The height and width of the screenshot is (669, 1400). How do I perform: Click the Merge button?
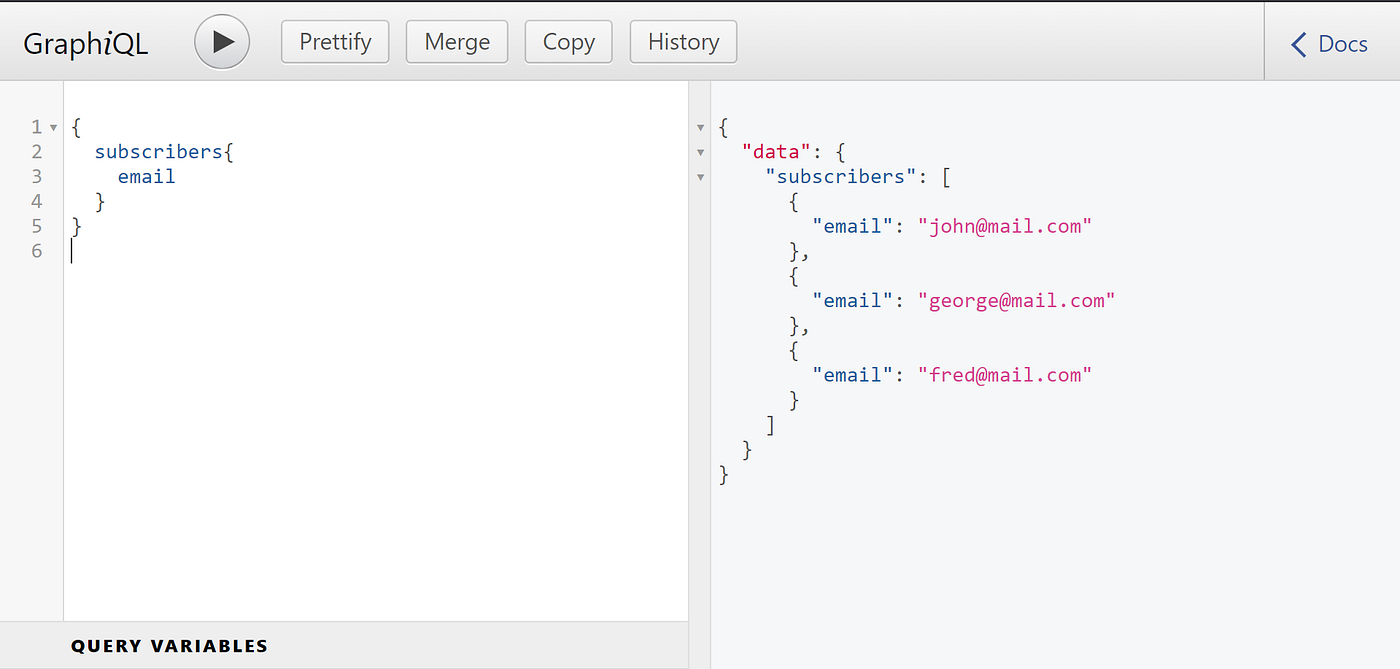point(456,41)
